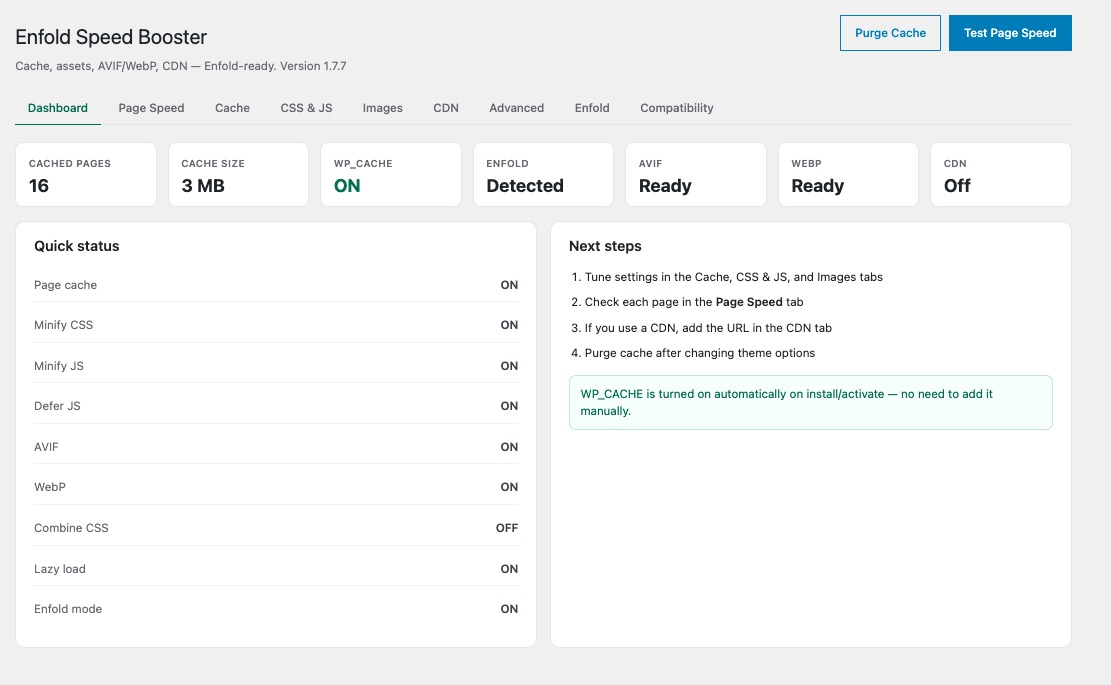Open the Cache tab
This screenshot has height=685, width=1111.
232,108
